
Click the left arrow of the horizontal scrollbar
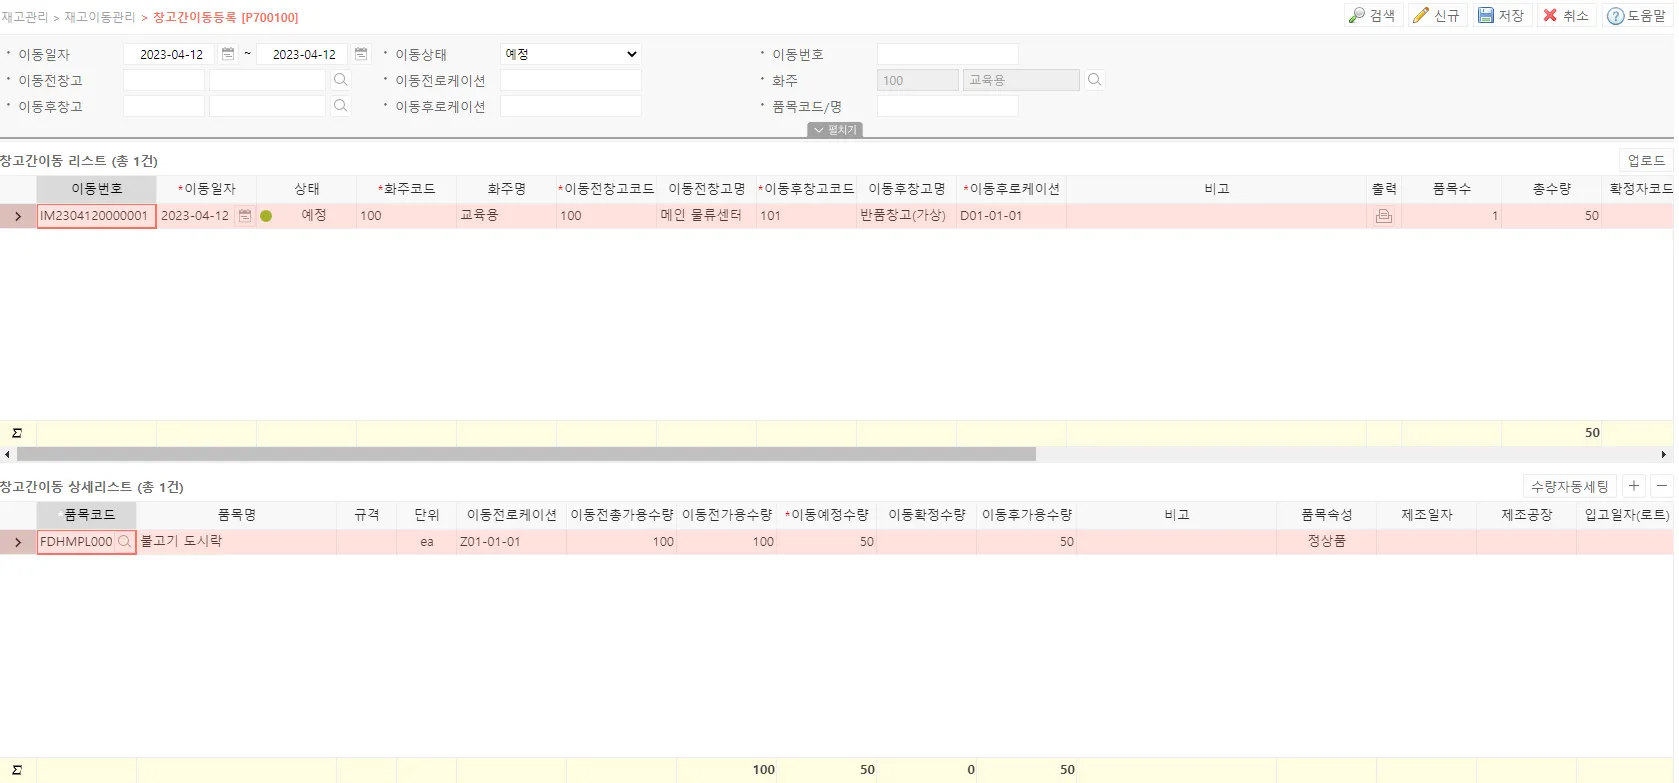point(7,454)
